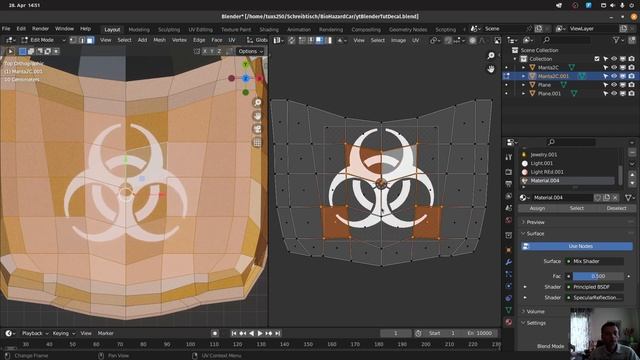Toggle Collection visibility eye icon
This screenshot has width=640, height=360.
pos(614,59)
